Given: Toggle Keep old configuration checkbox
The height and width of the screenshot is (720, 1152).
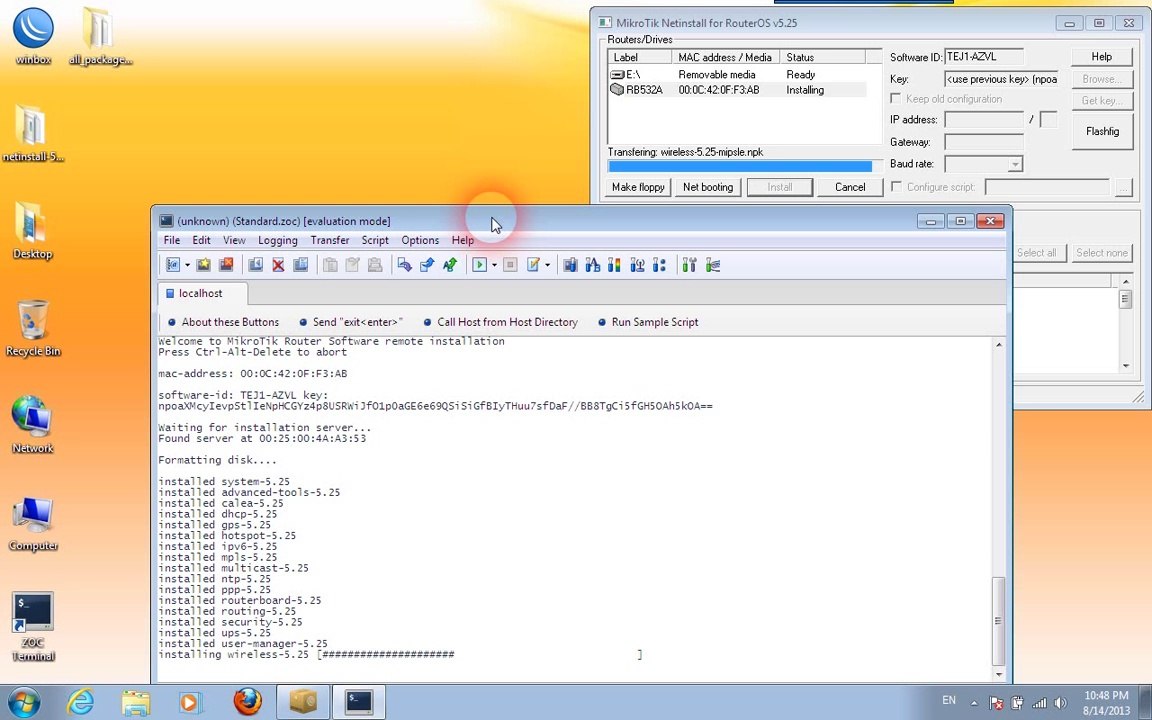Looking at the screenshot, I should pos(896,98).
